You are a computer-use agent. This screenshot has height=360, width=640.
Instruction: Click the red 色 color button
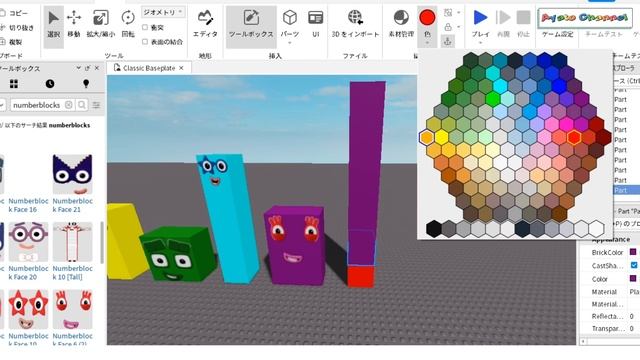pos(427,18)
